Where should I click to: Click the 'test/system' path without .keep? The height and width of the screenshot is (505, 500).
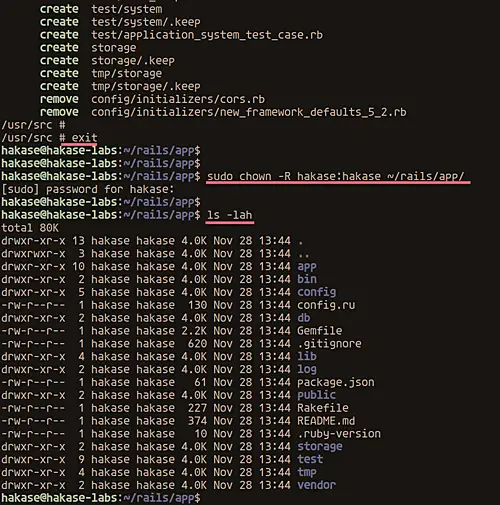click(x=127, y=9)
